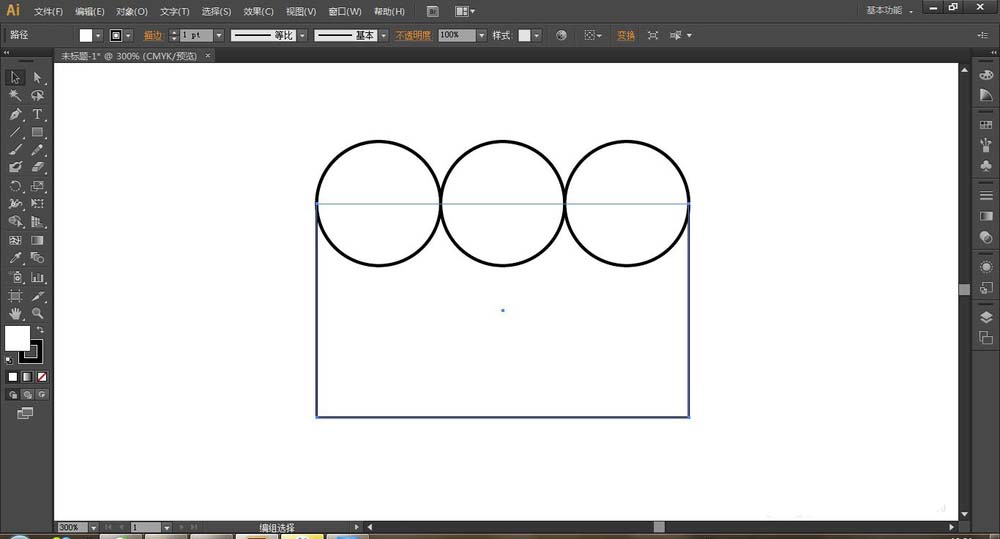Expand the opacity 100% dropdown
The width and height of the screenshot is (1000, 539).
pyautogui.click(x=482, y=35)
